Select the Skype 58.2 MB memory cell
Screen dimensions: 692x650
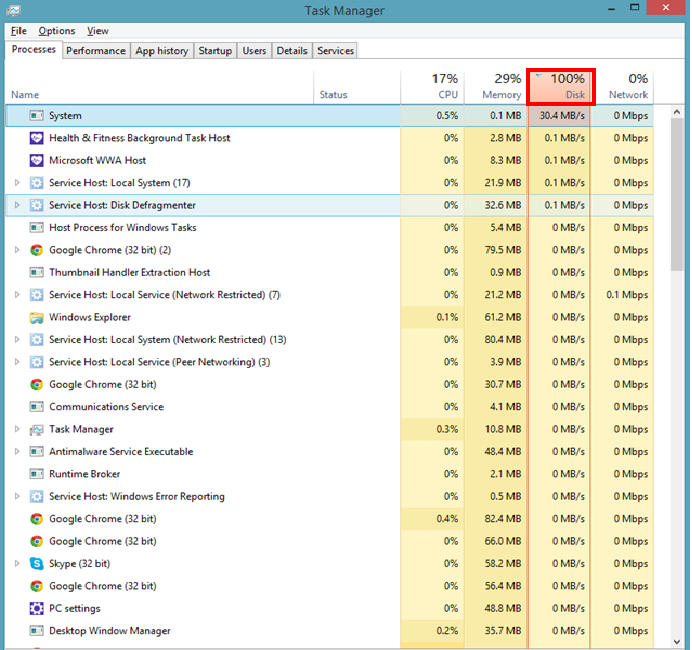(x=495, y=564)
